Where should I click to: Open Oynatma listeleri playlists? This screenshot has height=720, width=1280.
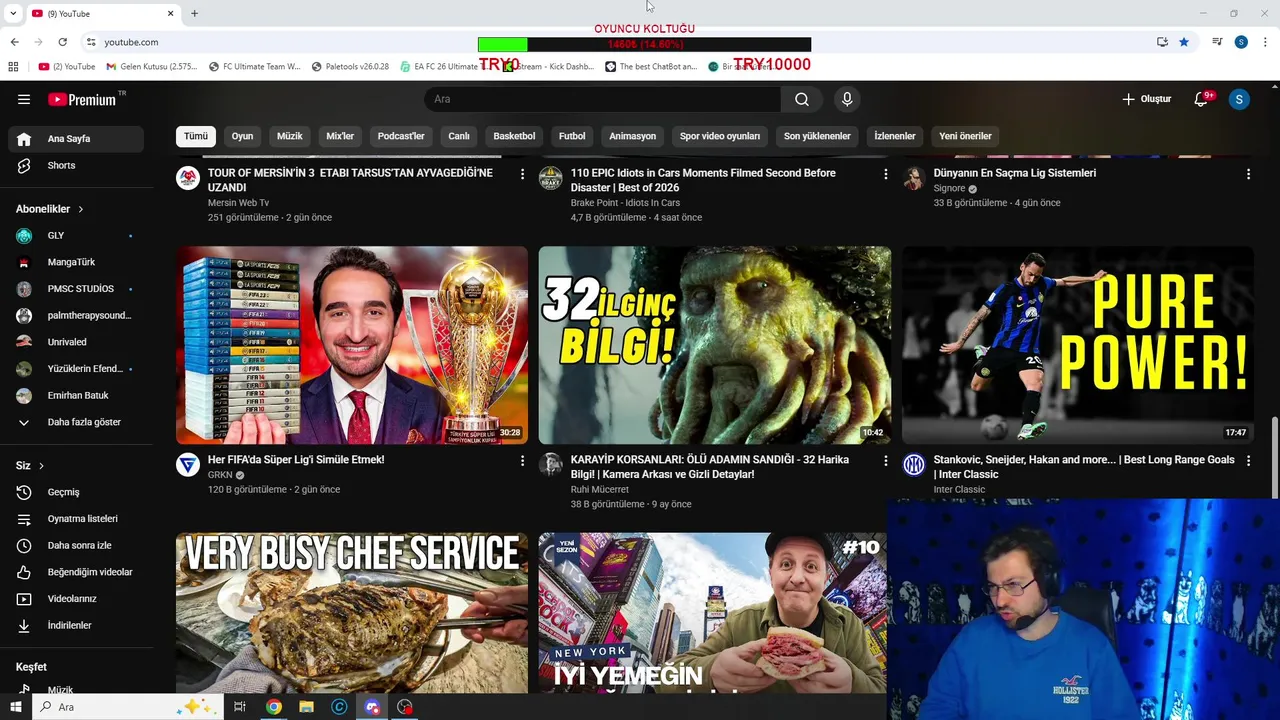pyautogui.click(x=76, y=519)
